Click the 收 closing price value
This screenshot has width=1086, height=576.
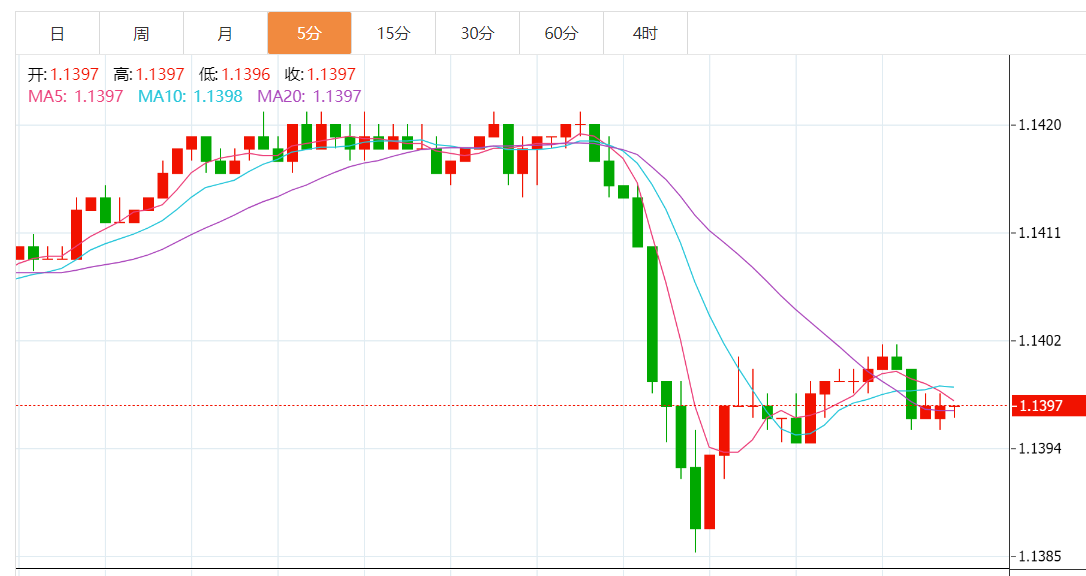331,74
